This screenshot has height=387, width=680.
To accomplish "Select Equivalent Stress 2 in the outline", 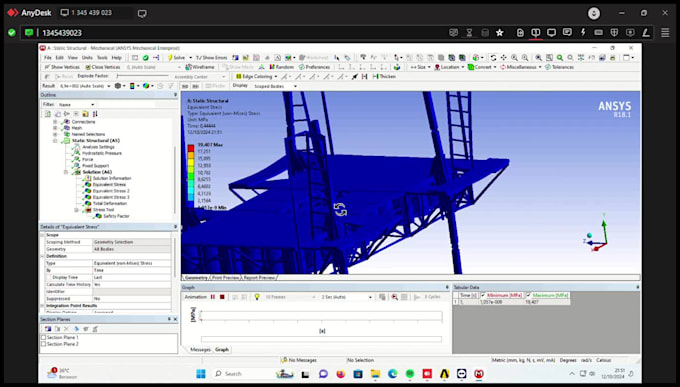I will (111, 191).
